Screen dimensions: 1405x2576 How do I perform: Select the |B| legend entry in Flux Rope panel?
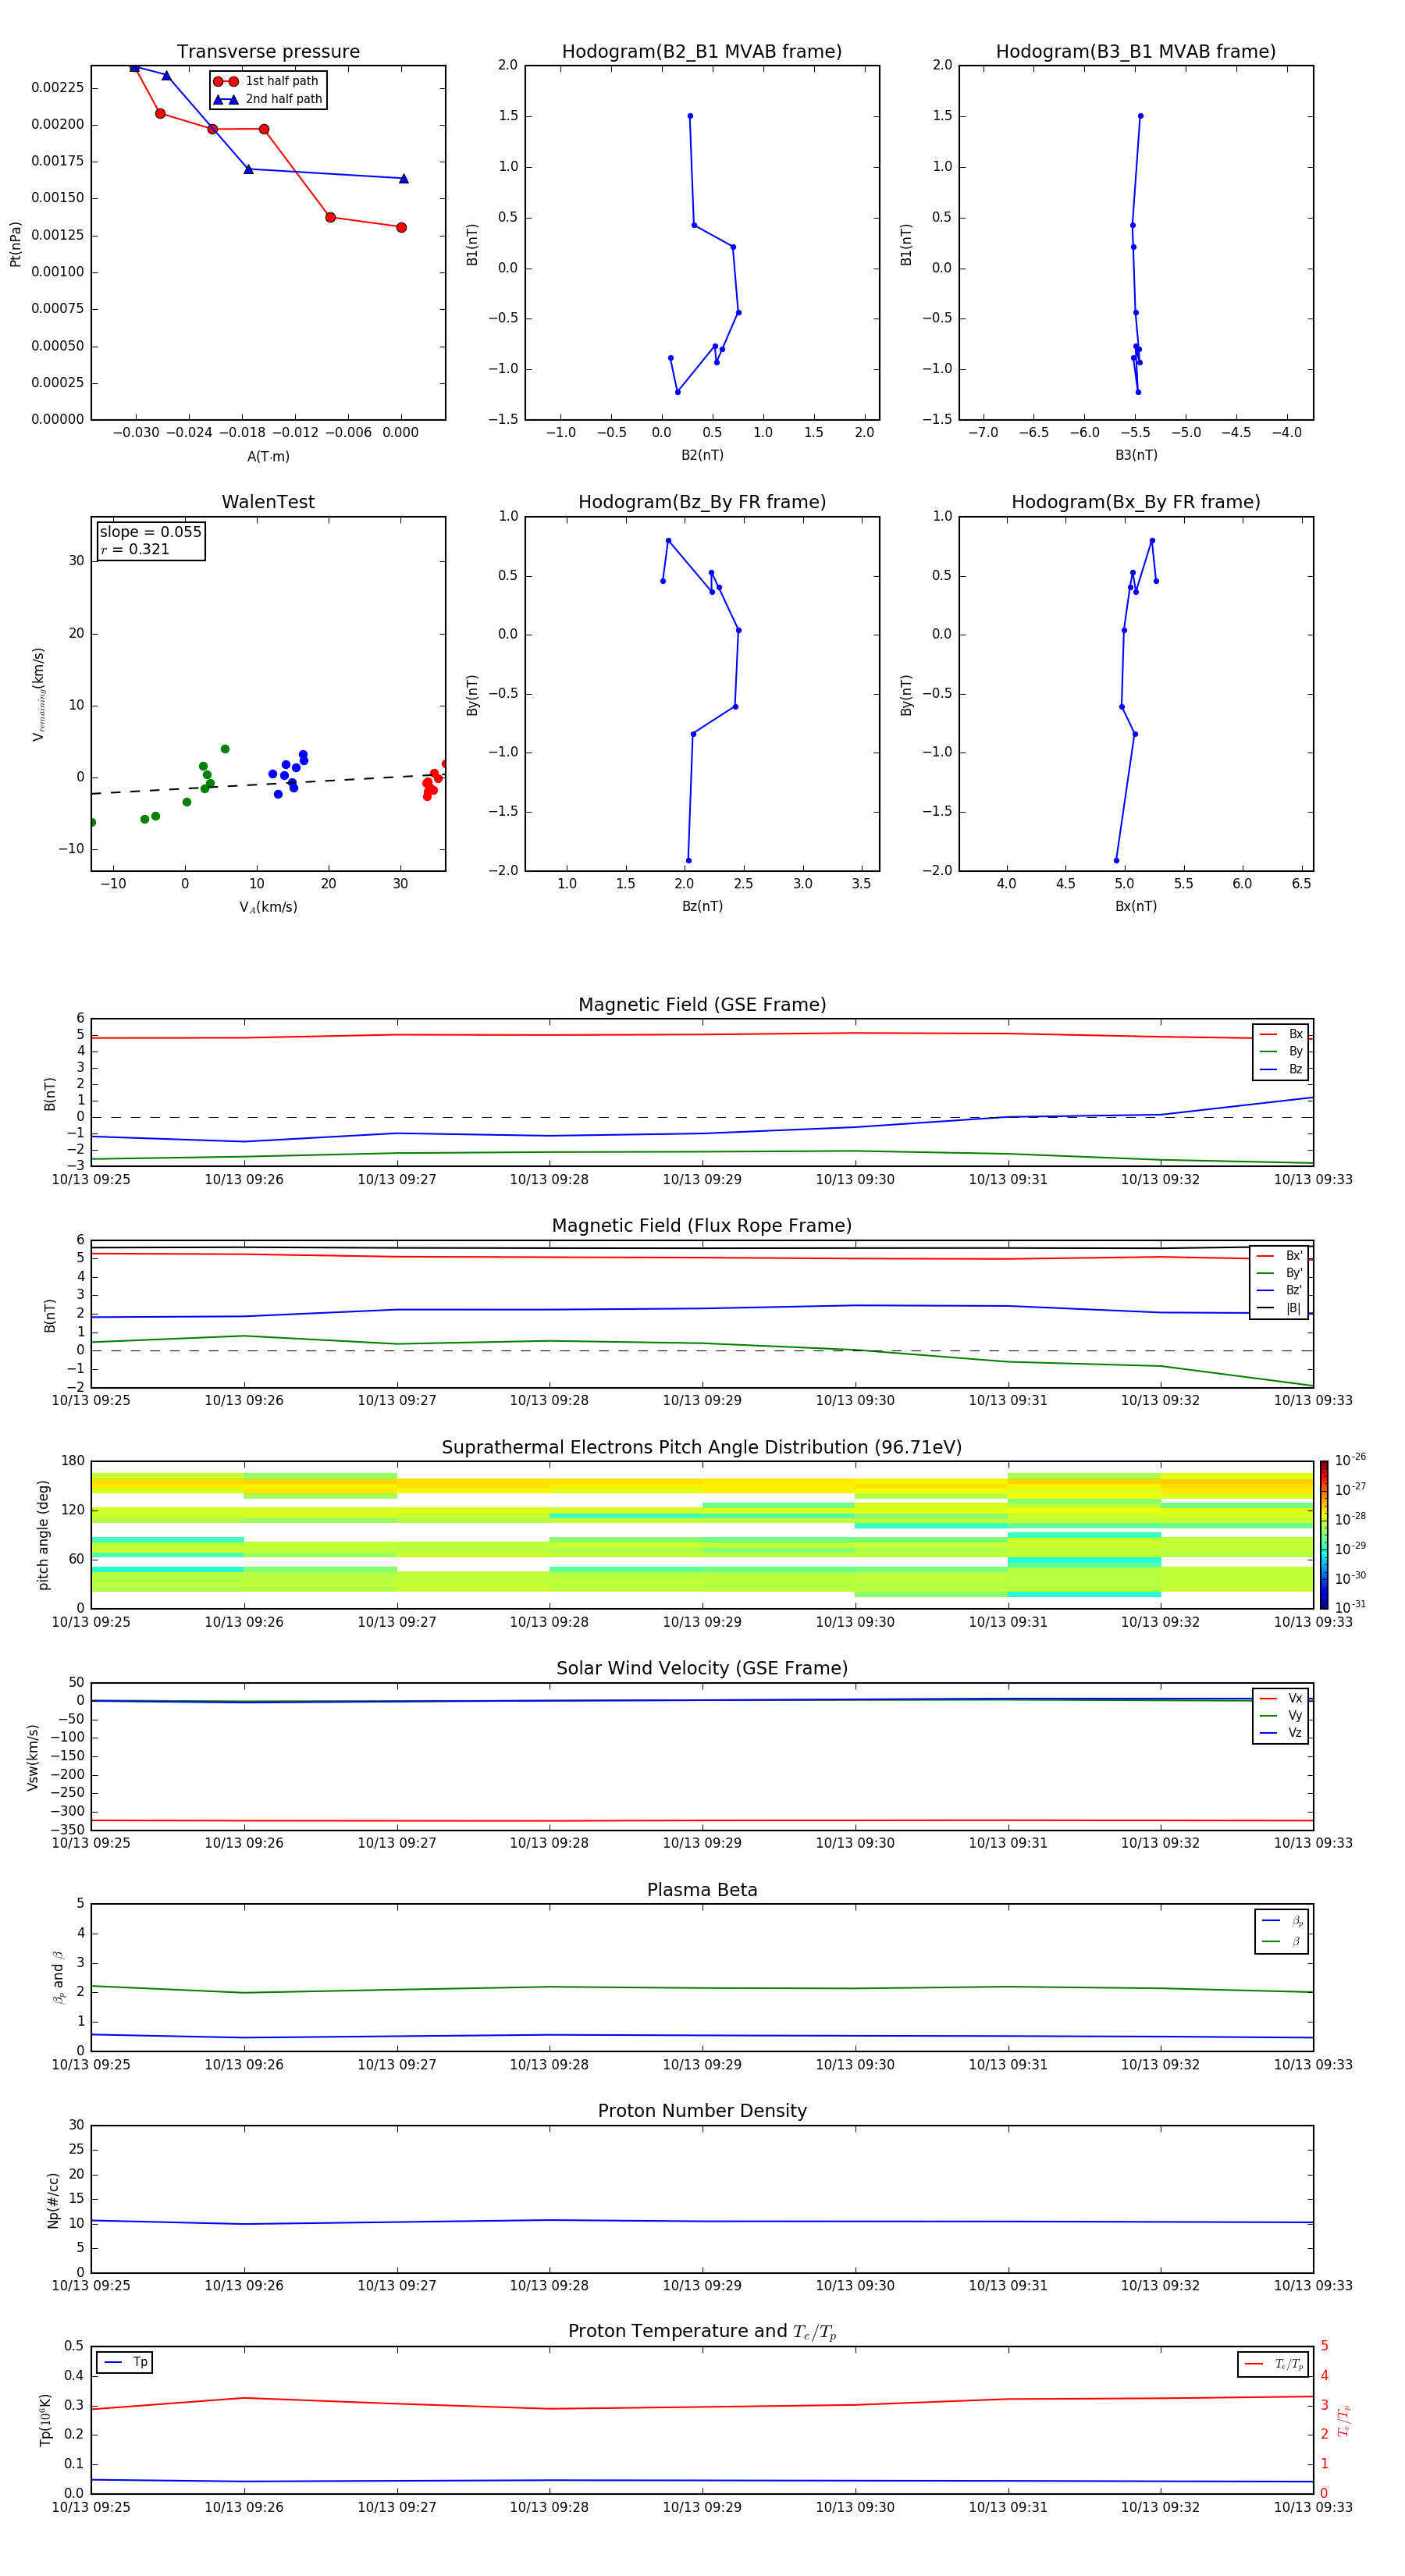[1280, 1308]
